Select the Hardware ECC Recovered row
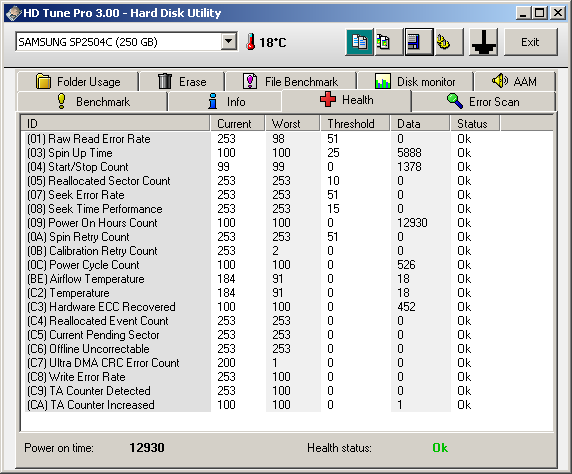Screen dimensions: 572x474 [287, 307]
